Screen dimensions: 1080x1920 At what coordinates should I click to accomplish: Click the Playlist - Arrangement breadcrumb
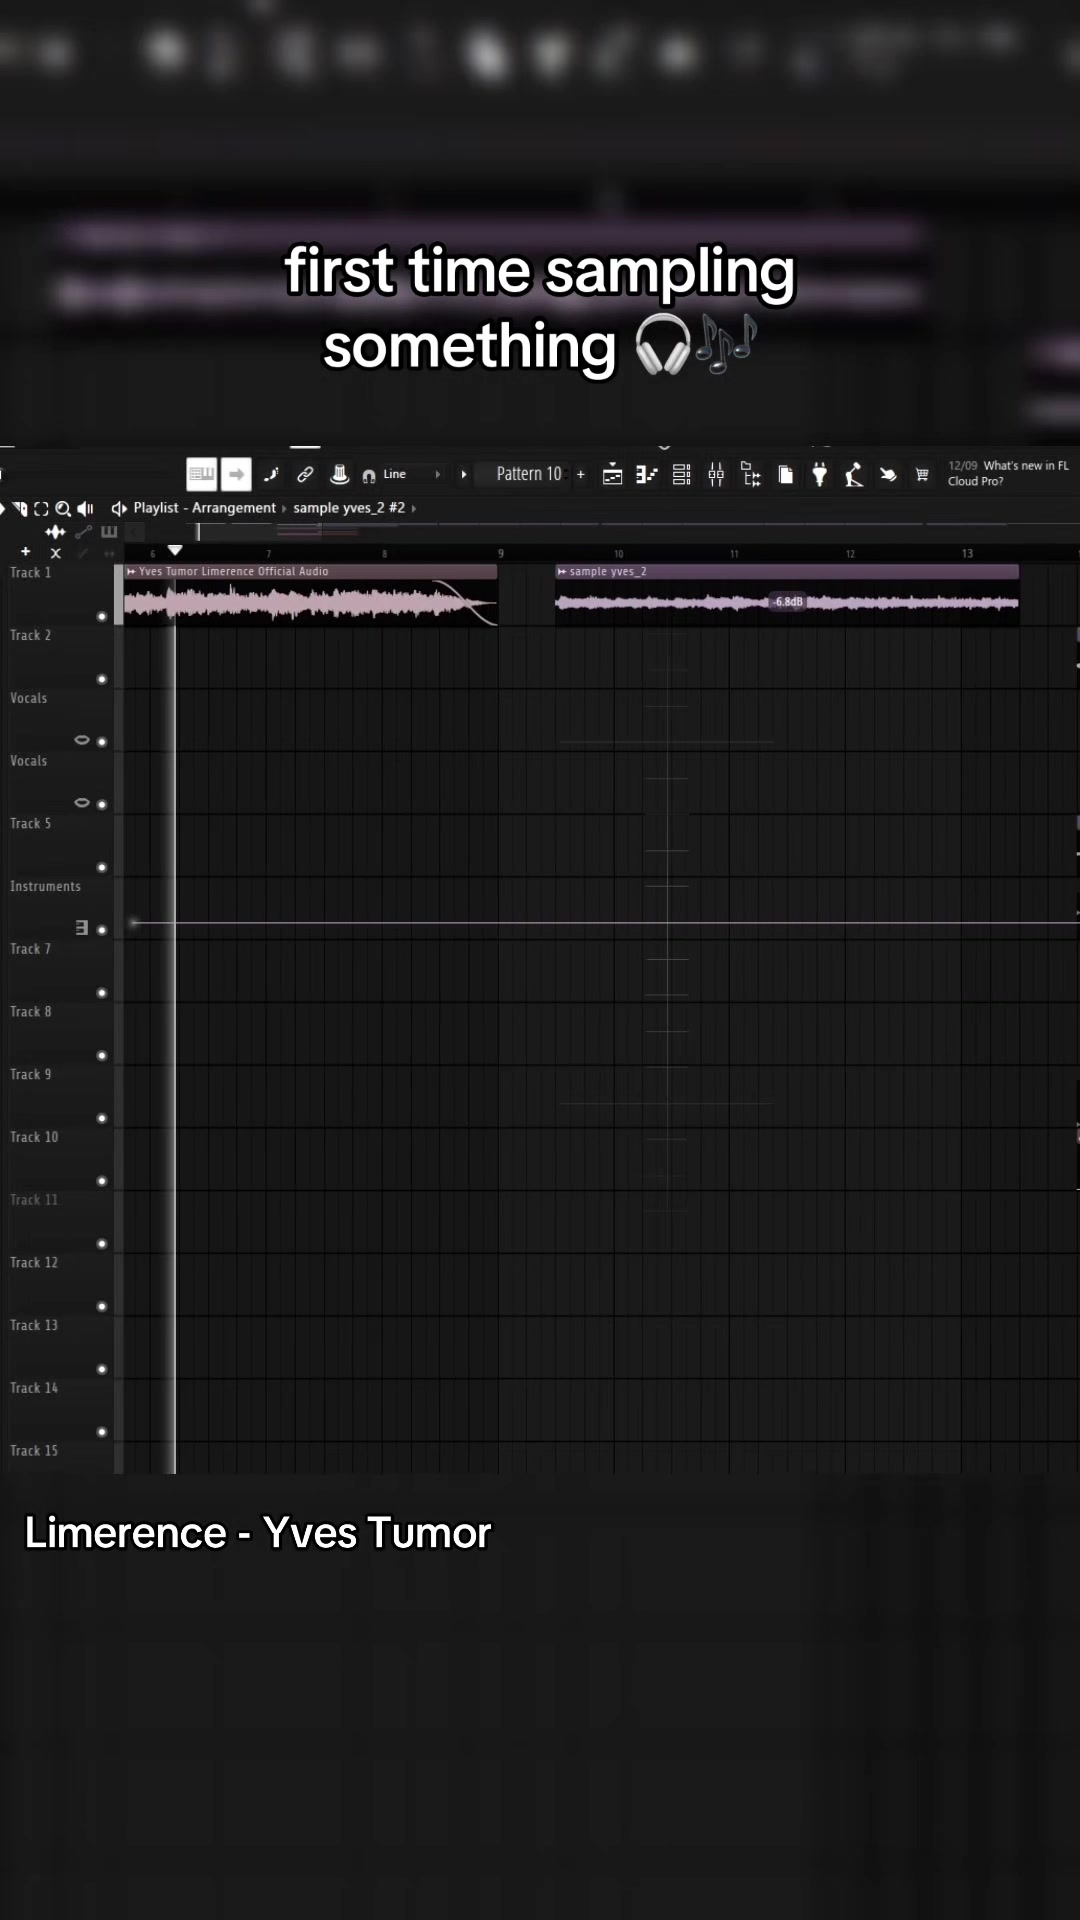[205, 508]
